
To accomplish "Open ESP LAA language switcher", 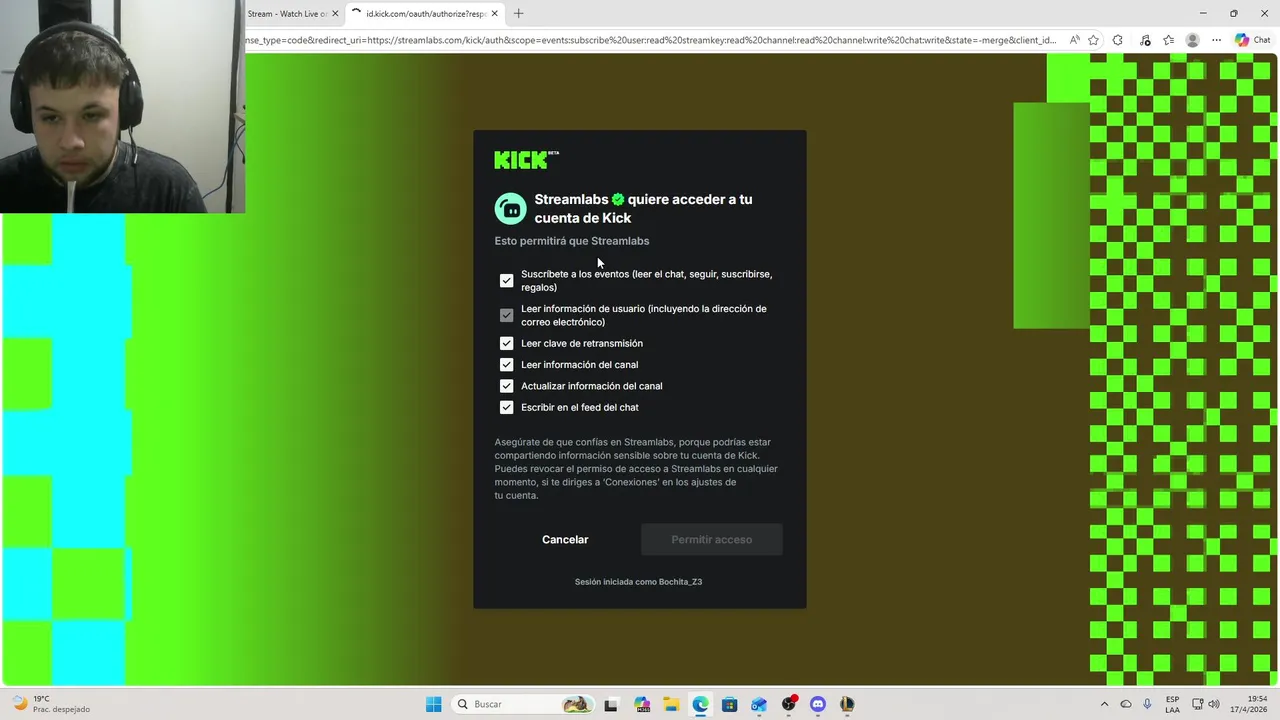I will click(1172, 704).
